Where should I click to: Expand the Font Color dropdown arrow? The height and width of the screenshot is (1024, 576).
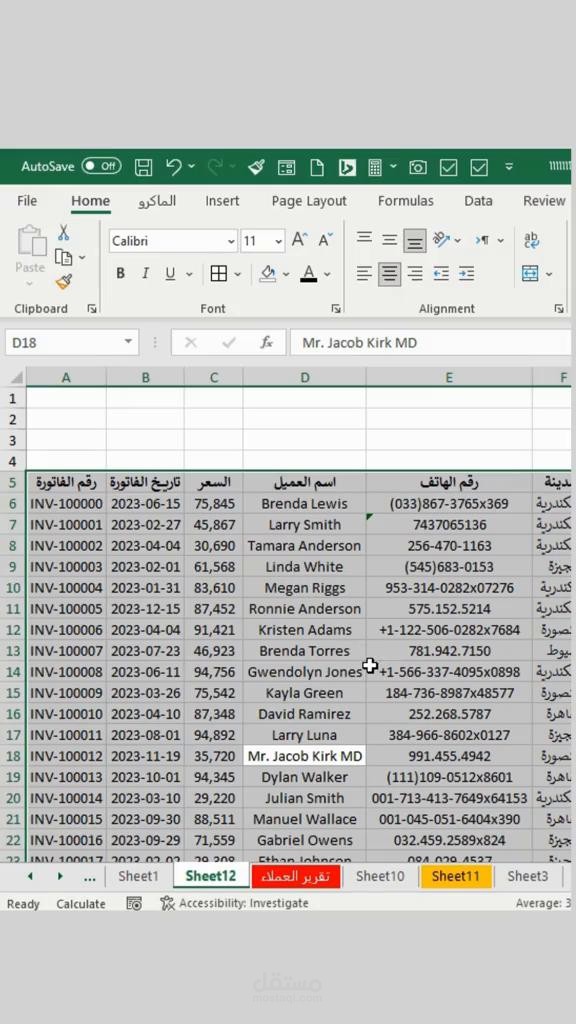(327, 274)
